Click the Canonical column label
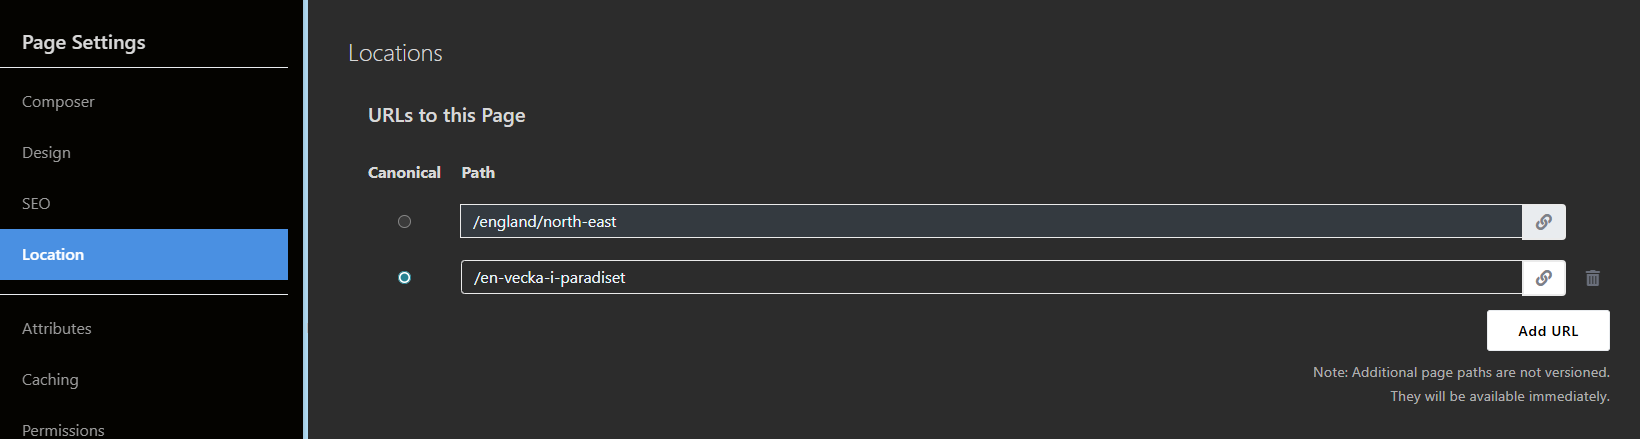The height and width of the screenshot is (439, 1640). 404,173
